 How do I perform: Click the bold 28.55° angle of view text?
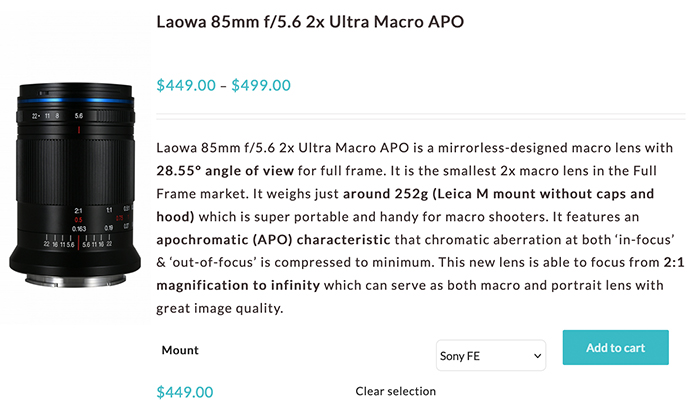tap(225, 171)
